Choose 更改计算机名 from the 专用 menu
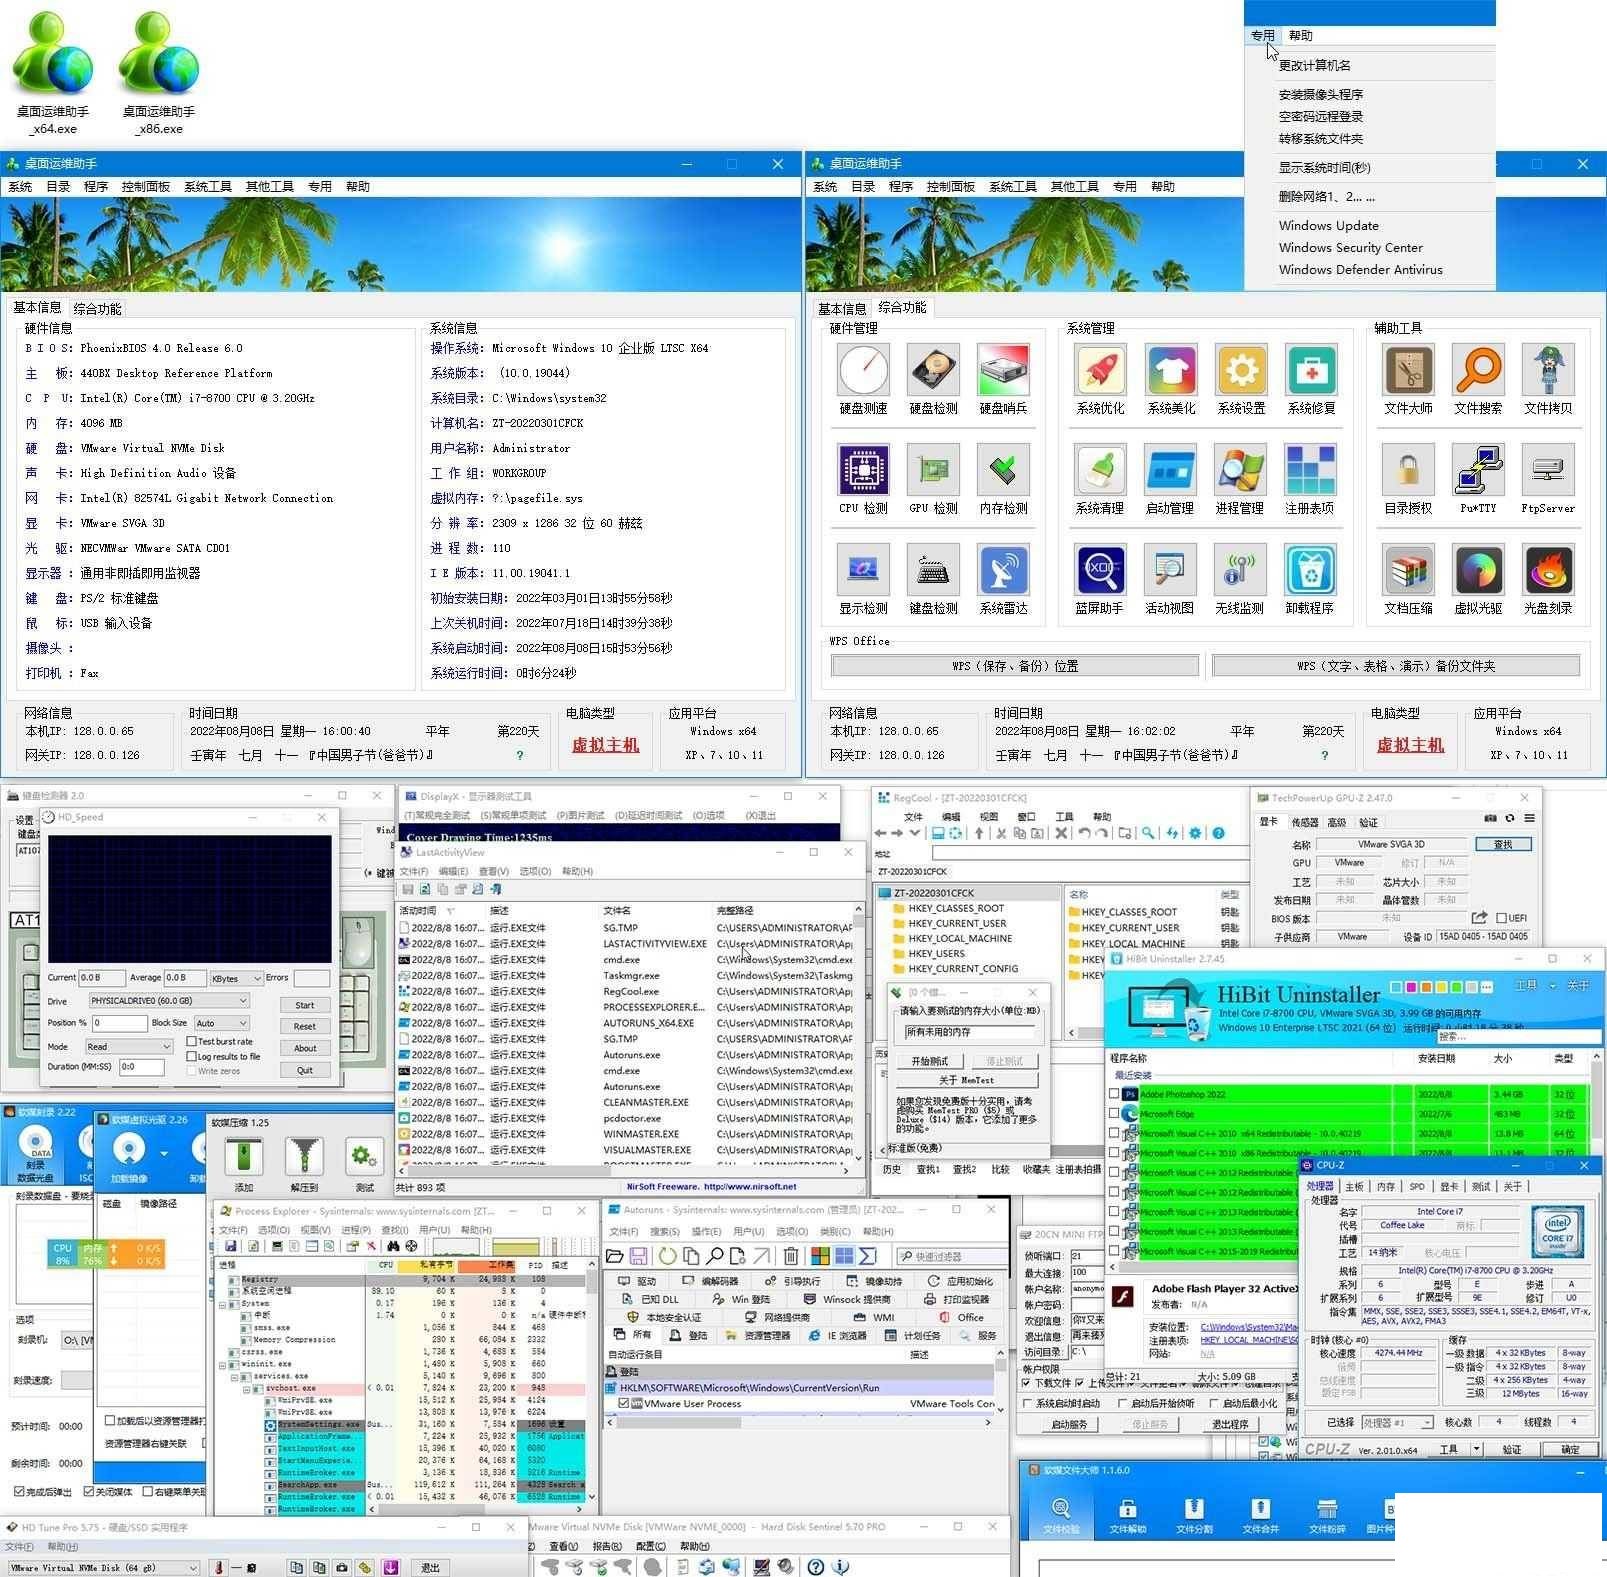Viewport: 1607px width, 1577px height. (x=1314, y=65)
